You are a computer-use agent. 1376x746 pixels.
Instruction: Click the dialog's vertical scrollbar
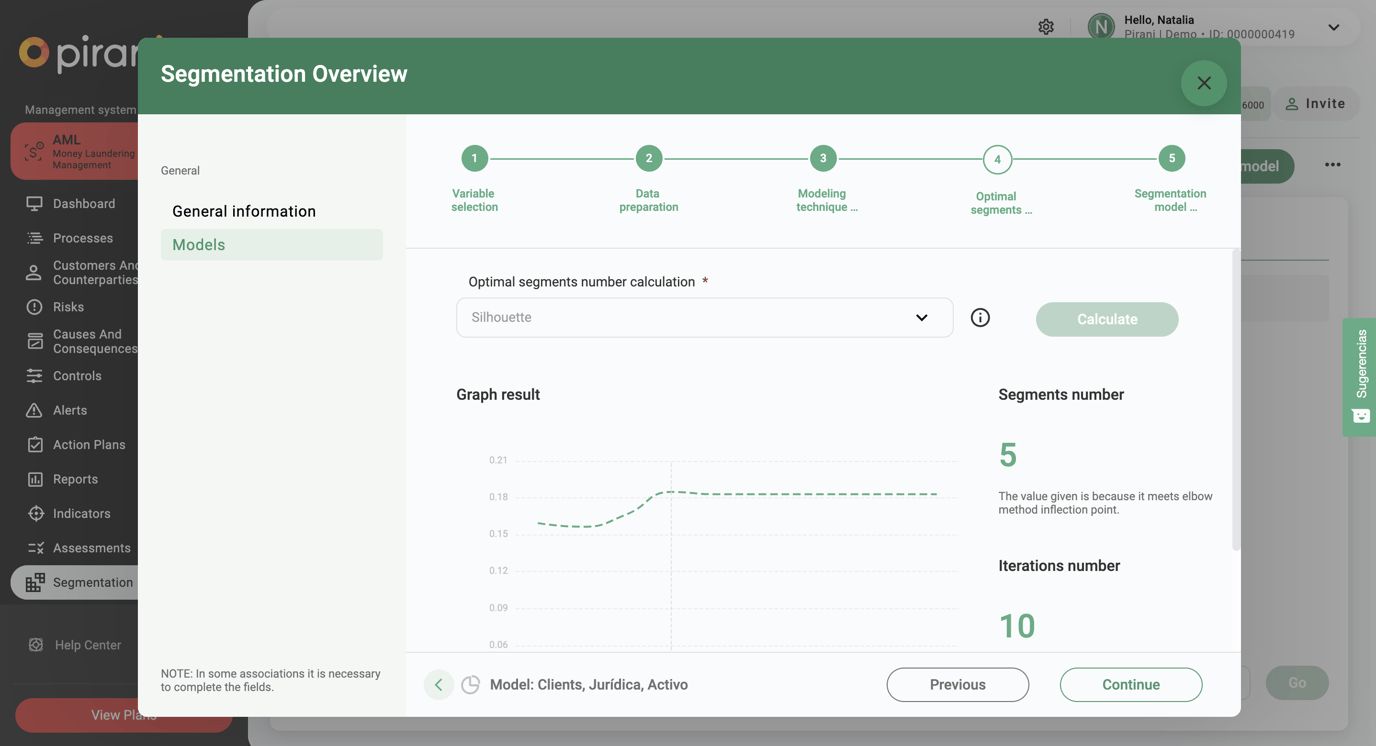1236,400
